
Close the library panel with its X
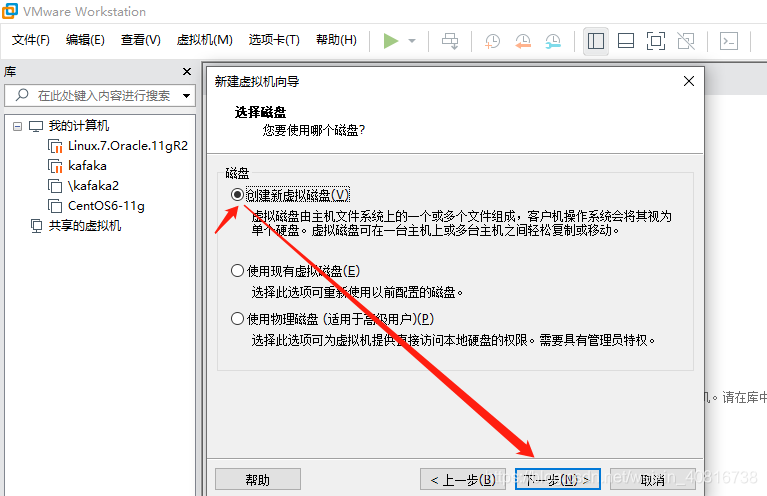pyautogui.click(x=187, y=72)
